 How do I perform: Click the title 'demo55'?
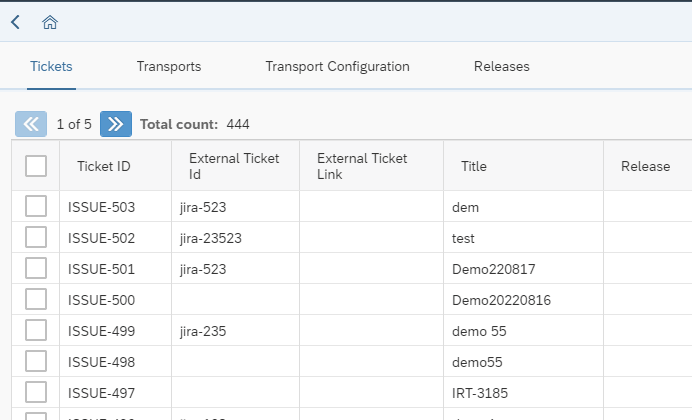(477, 362)
